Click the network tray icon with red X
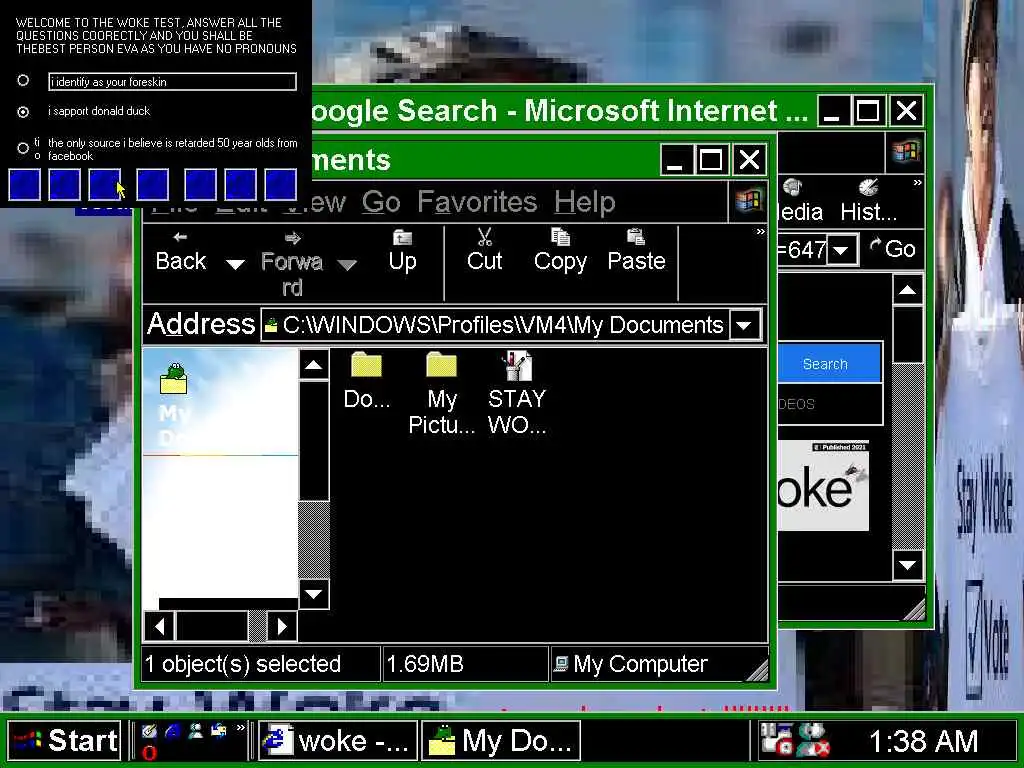 click(x=814, y=740)
